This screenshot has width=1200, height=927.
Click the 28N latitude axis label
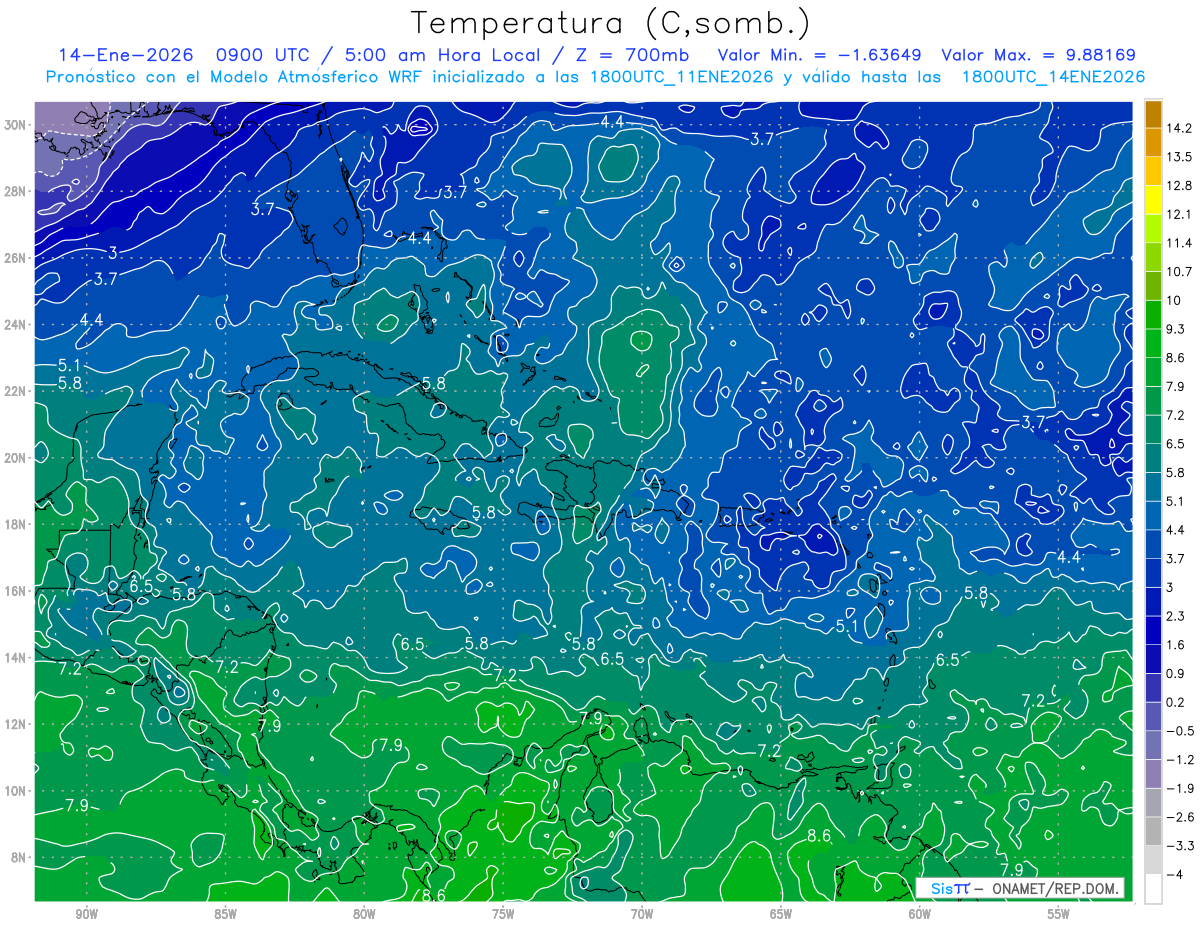point(16,191)
